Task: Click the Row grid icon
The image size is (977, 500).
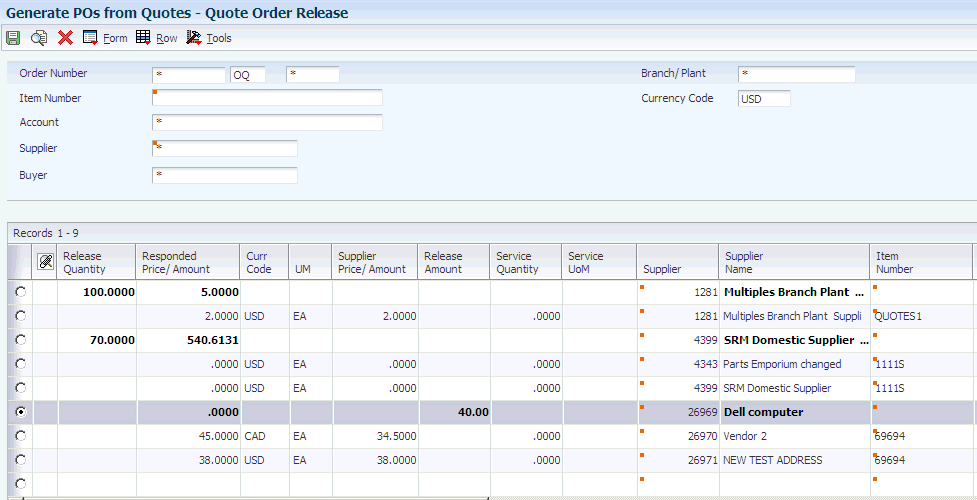Action: click(143, 38)
